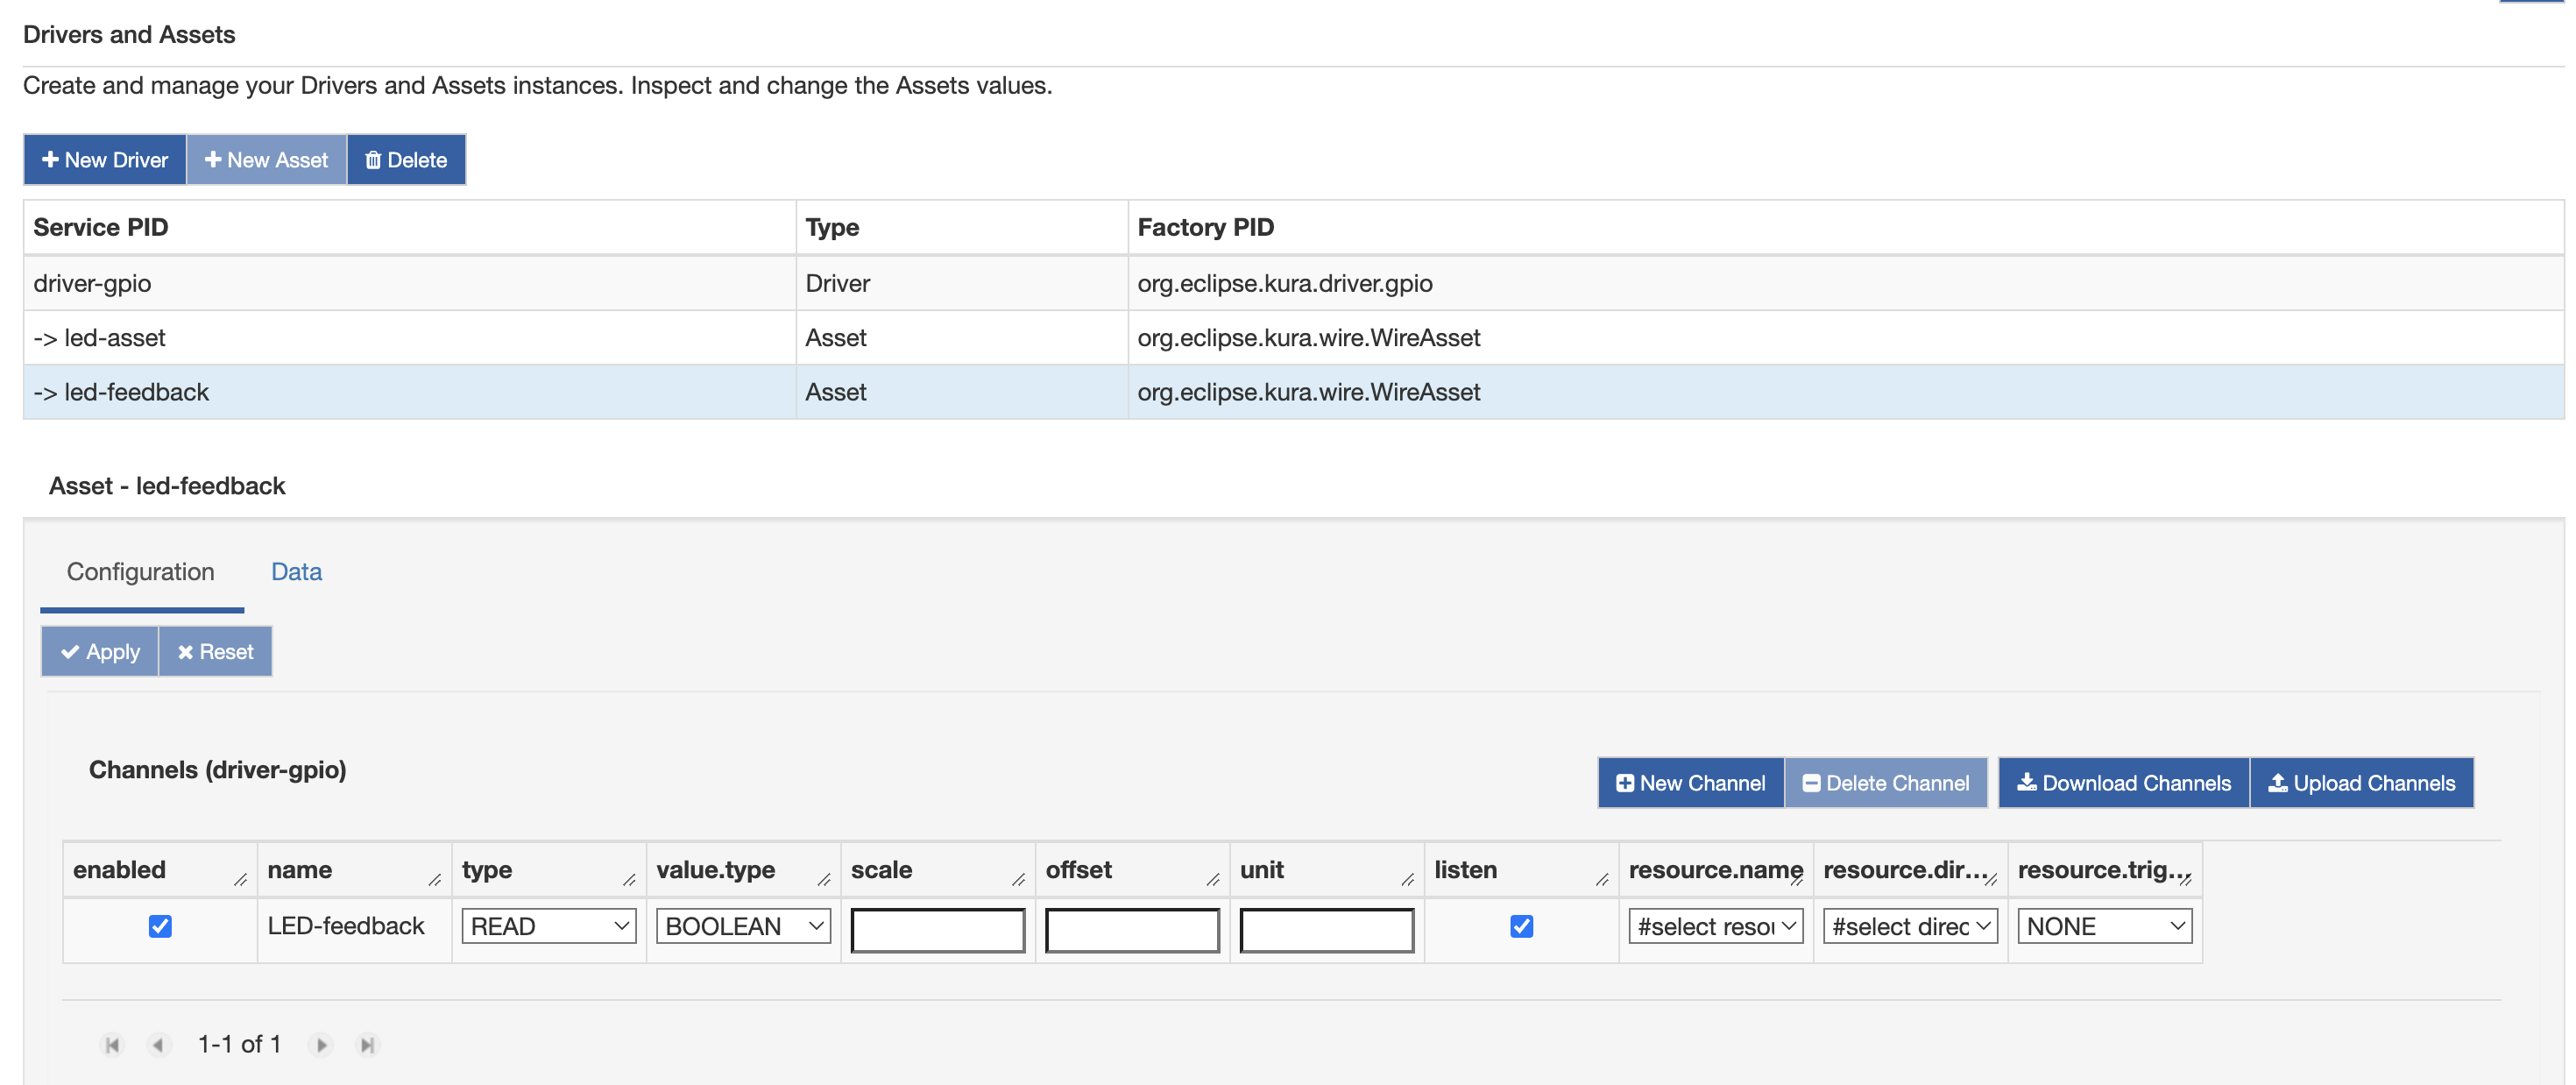This screenshot has width=2576, height=1085.
Task: Click the Driver type cell for driver-gpio
Action: (962, 283)
